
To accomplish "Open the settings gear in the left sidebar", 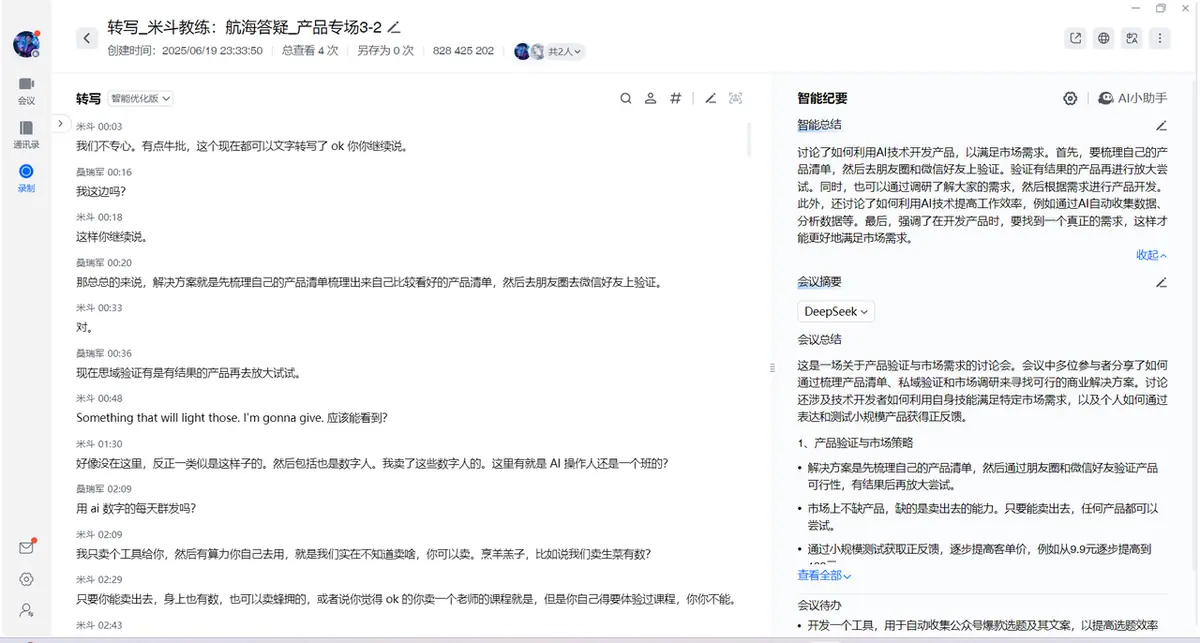I will (26, 579).
